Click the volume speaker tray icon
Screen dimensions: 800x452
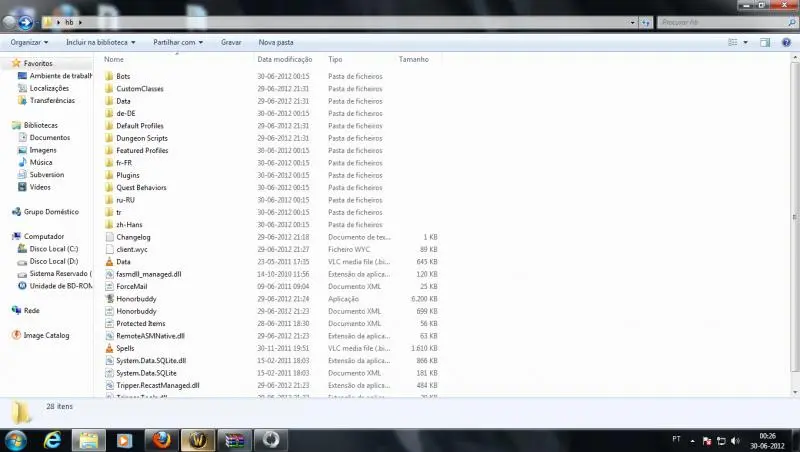pos(737,439)
